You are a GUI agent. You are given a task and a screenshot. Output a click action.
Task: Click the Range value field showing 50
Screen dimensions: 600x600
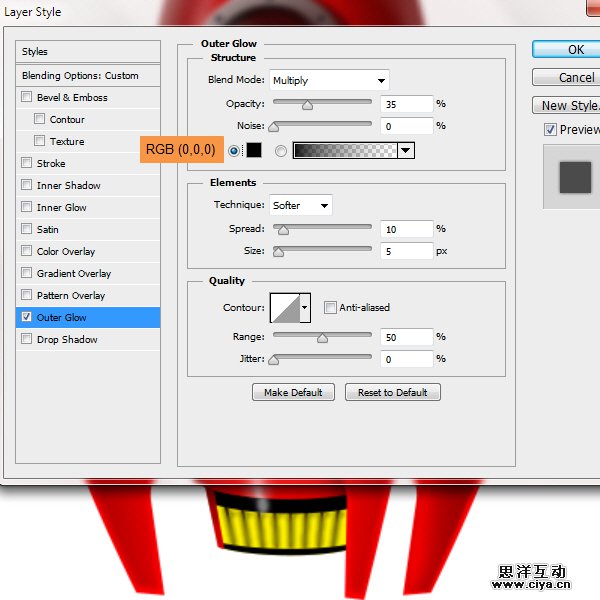click(x=407, y=337)
